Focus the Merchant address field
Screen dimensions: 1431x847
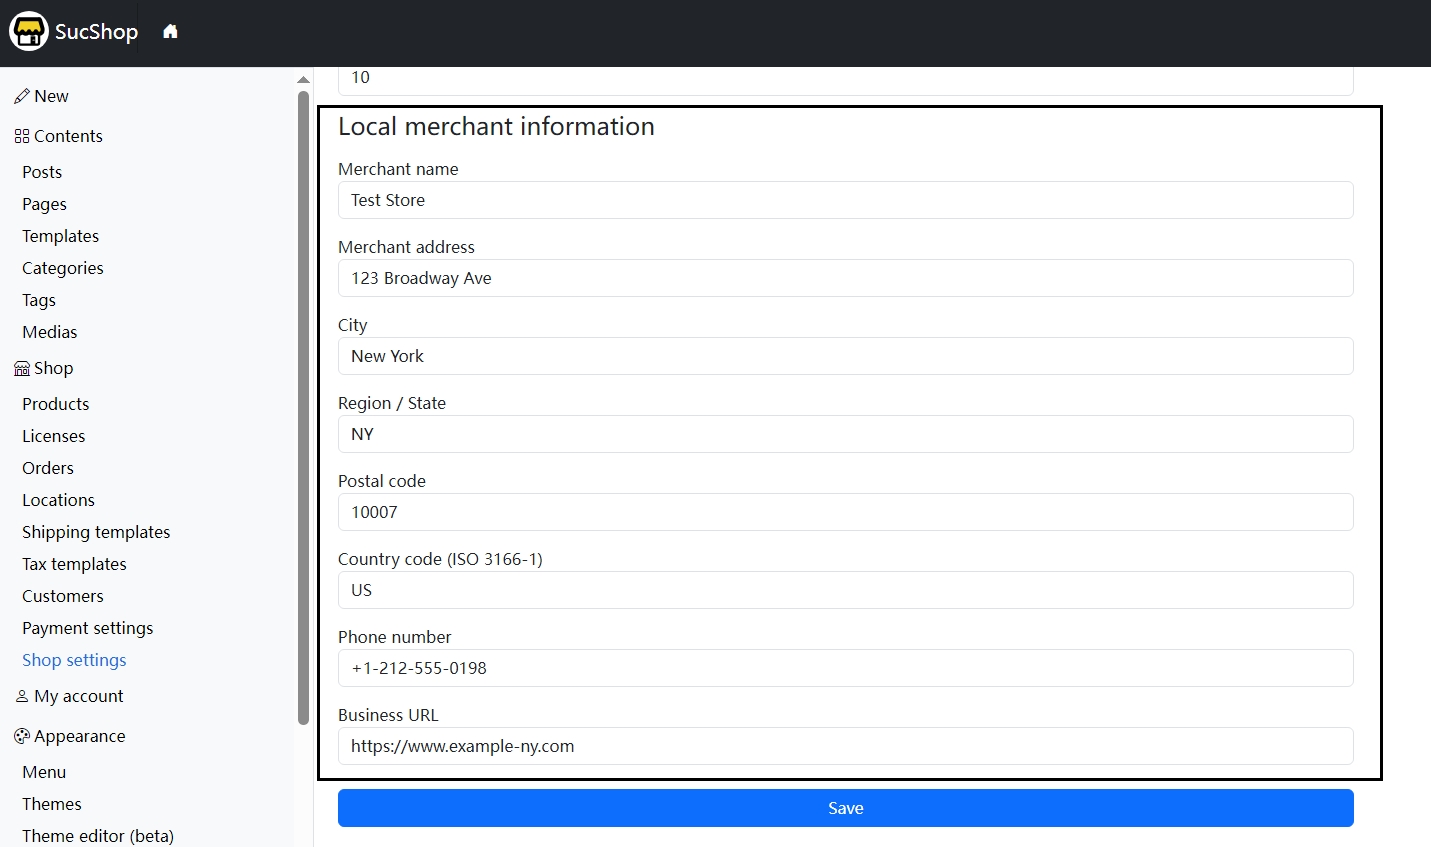click(x=845, y=278)
